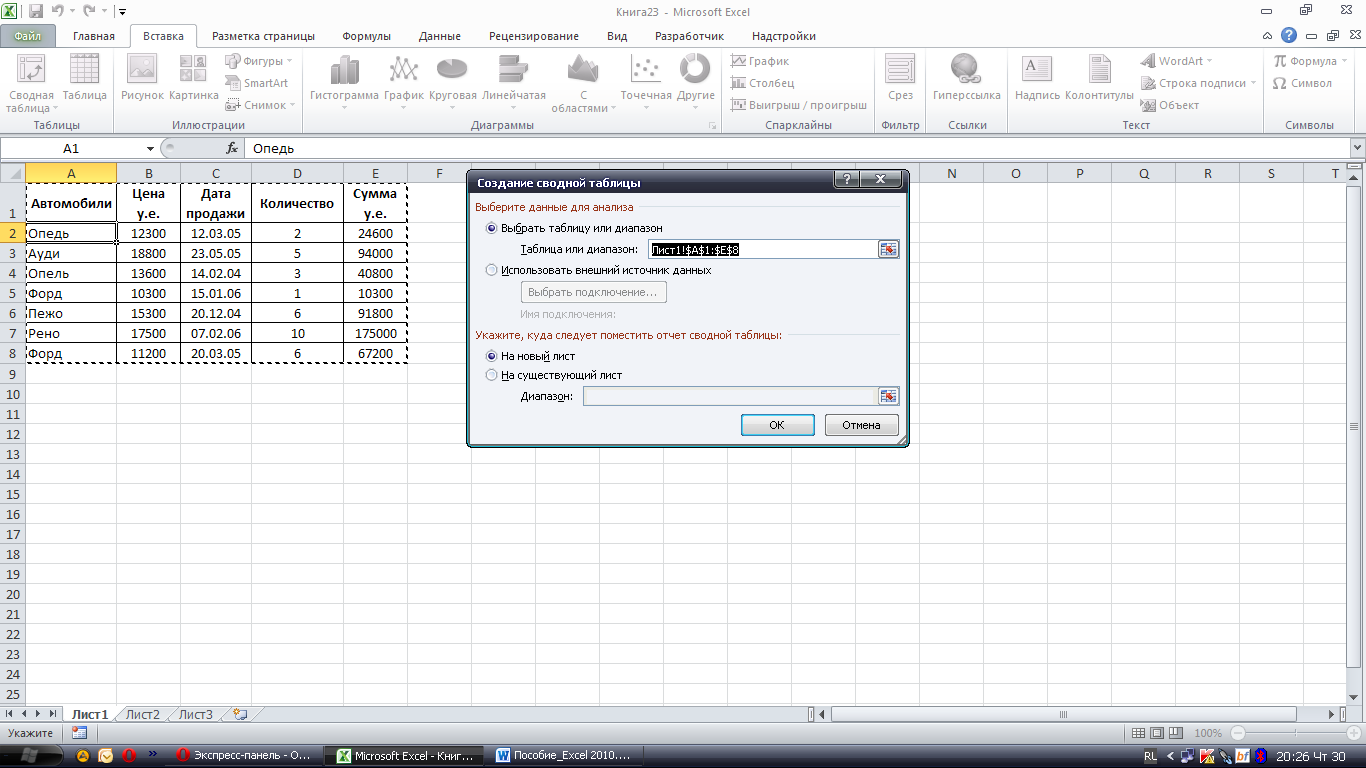Switch to sheet Лист3
Screen dimensions: 1366x768
click(x=196, y=714)
